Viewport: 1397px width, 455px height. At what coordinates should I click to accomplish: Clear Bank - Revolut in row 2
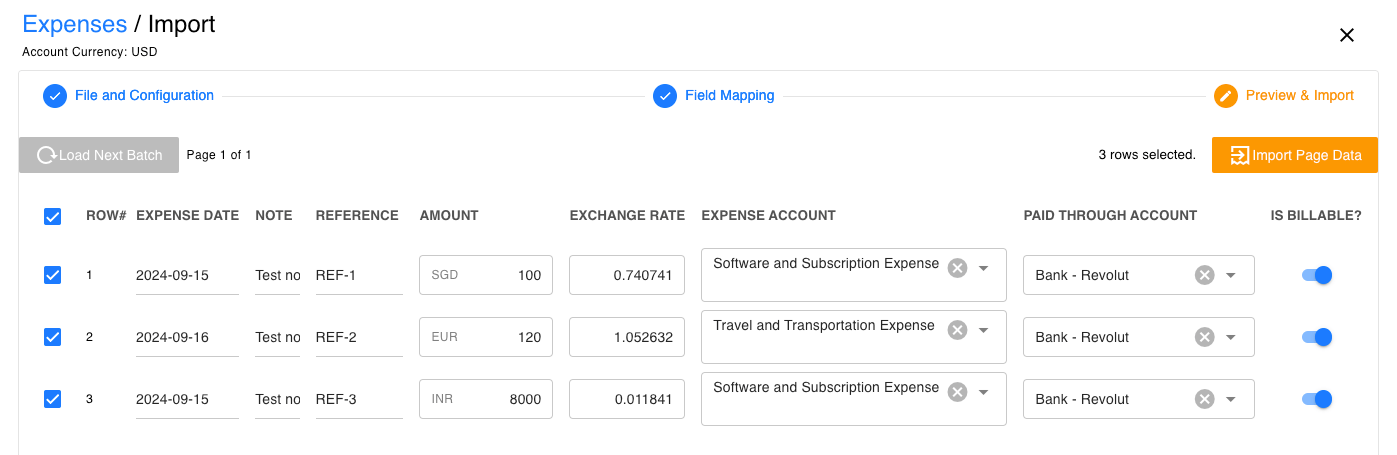[1205, 337]
